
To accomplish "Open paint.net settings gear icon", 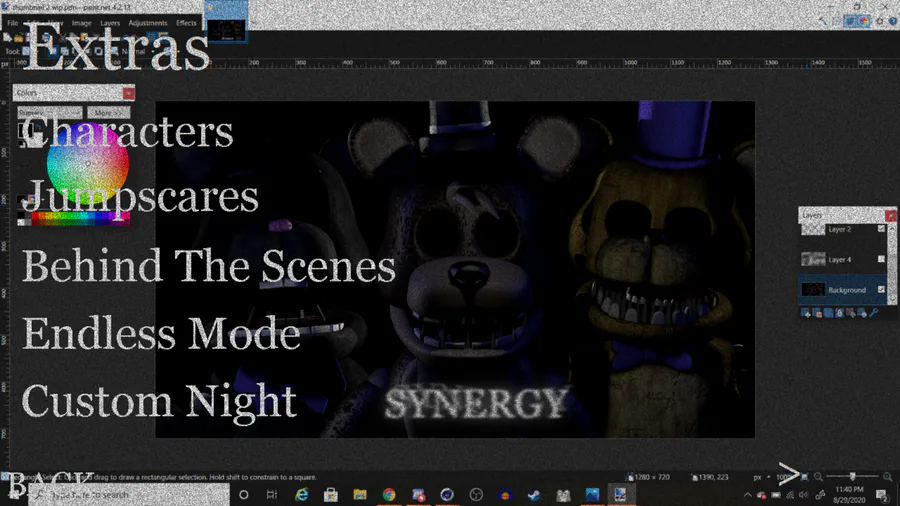I will (x=879, y=21).
